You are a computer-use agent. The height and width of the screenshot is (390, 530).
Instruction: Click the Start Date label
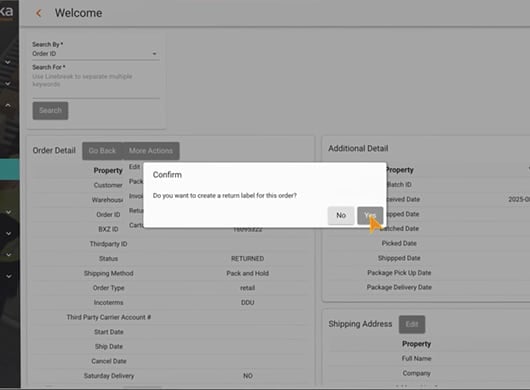(109, 332)
